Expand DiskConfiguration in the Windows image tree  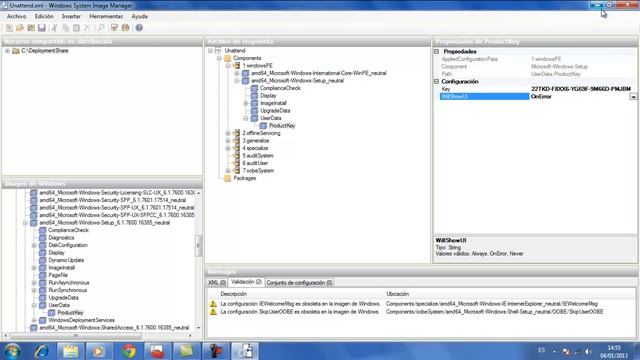point(34,245)
